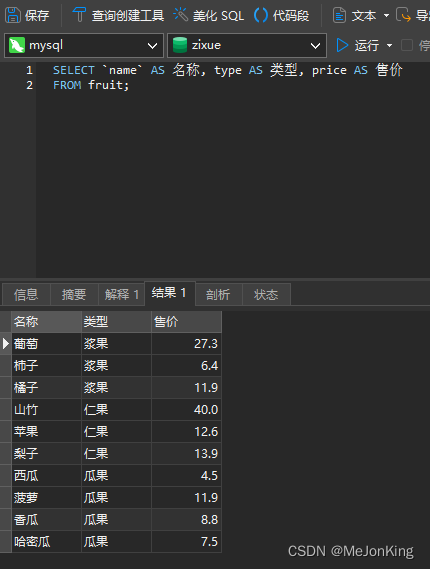The image size is (430, 569).
Task: Expand the Text (文本) dropdown arrow
Action: (386, 16)
